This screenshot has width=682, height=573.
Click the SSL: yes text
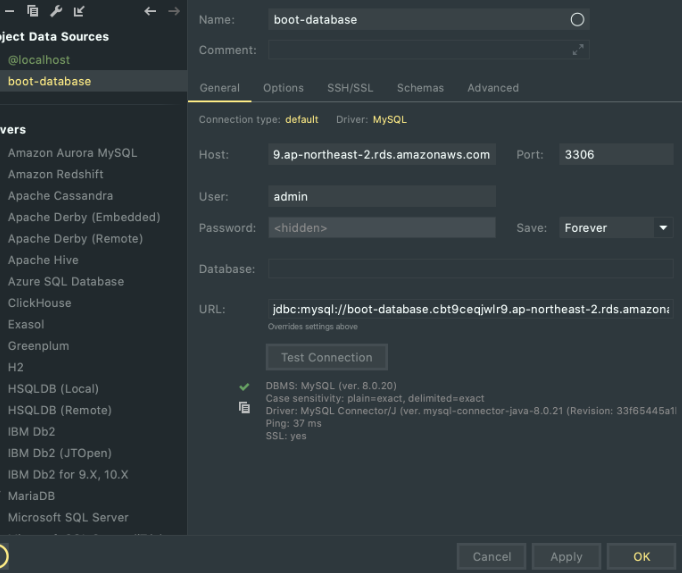pyautogui.click(x=286, y=436)
